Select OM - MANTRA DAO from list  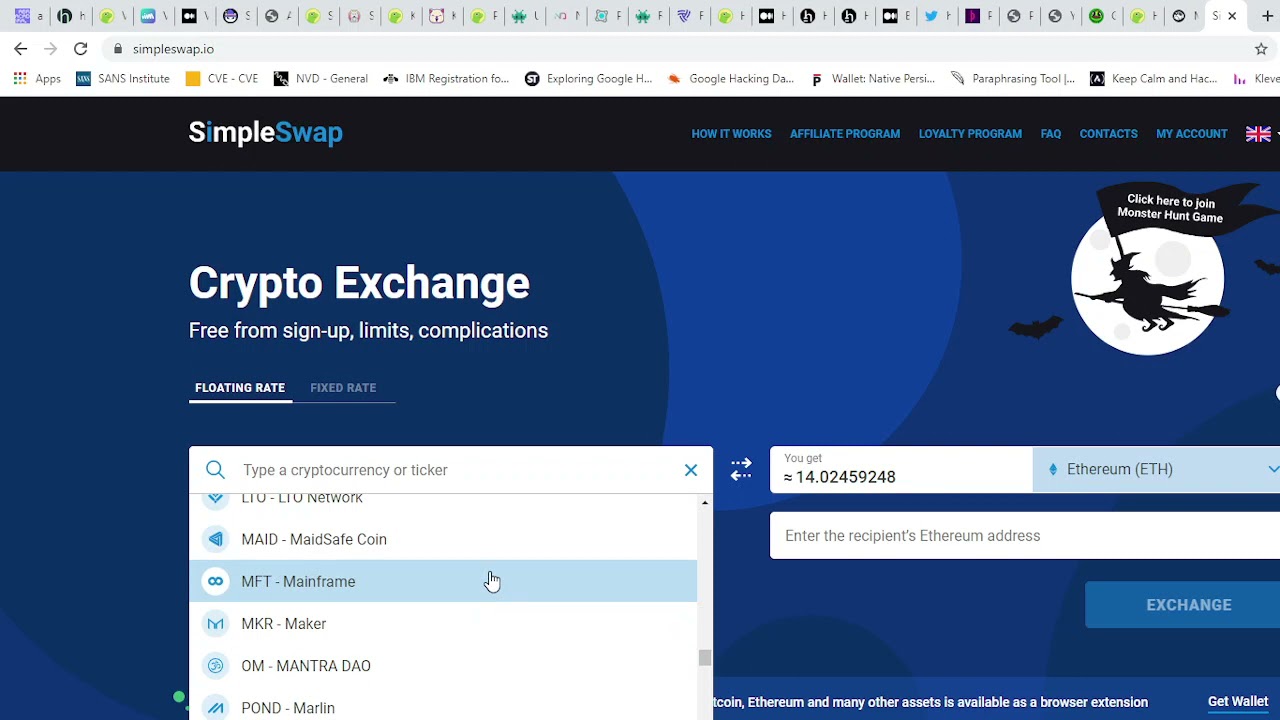click(x=443, y=666)
